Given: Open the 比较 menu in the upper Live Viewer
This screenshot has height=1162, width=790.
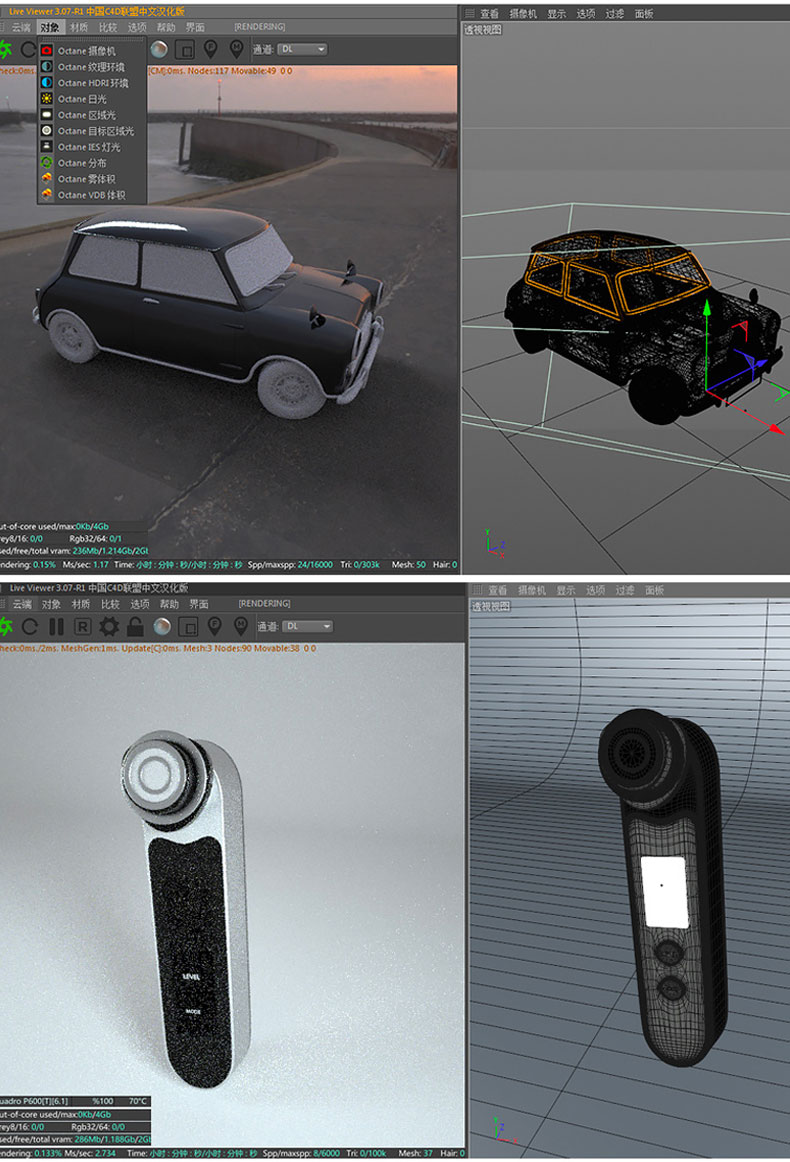Looking at the screenshot, I should pyautogui.click(x=108, y=27).
